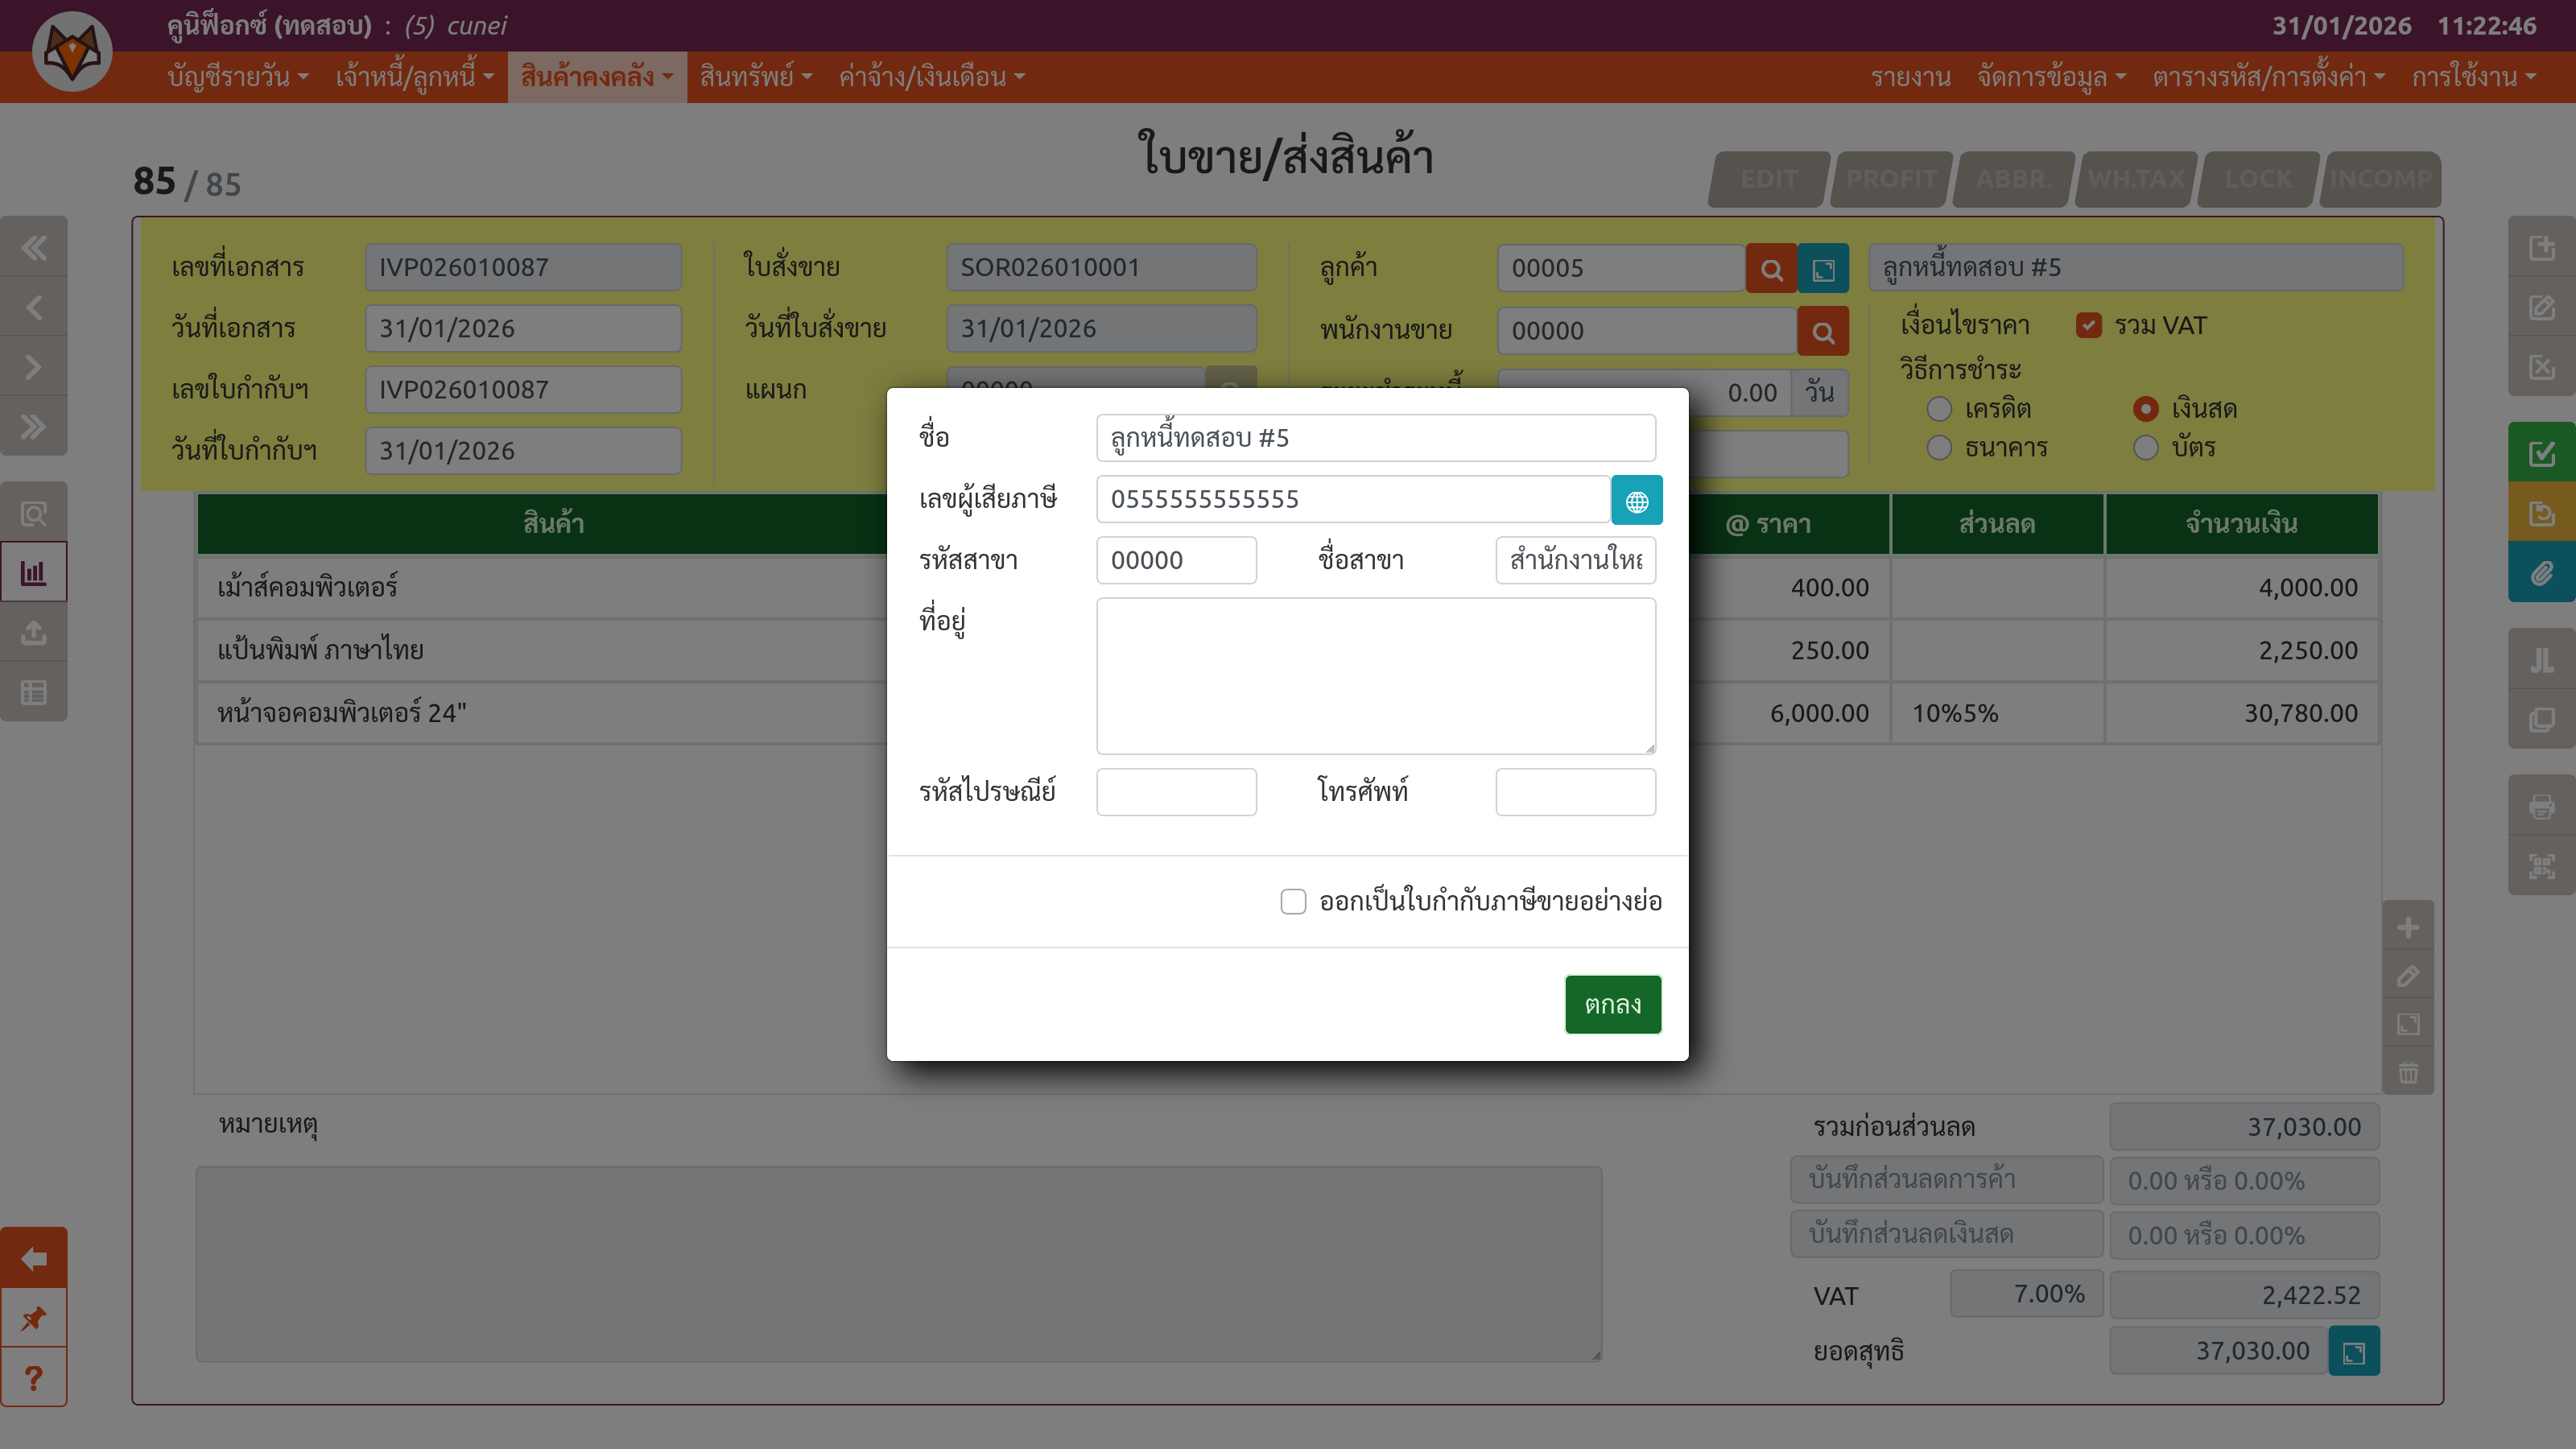Click the globe icon beside tax ID field
This screenshot has height=1449, width=2576.
coord(1636,500)
